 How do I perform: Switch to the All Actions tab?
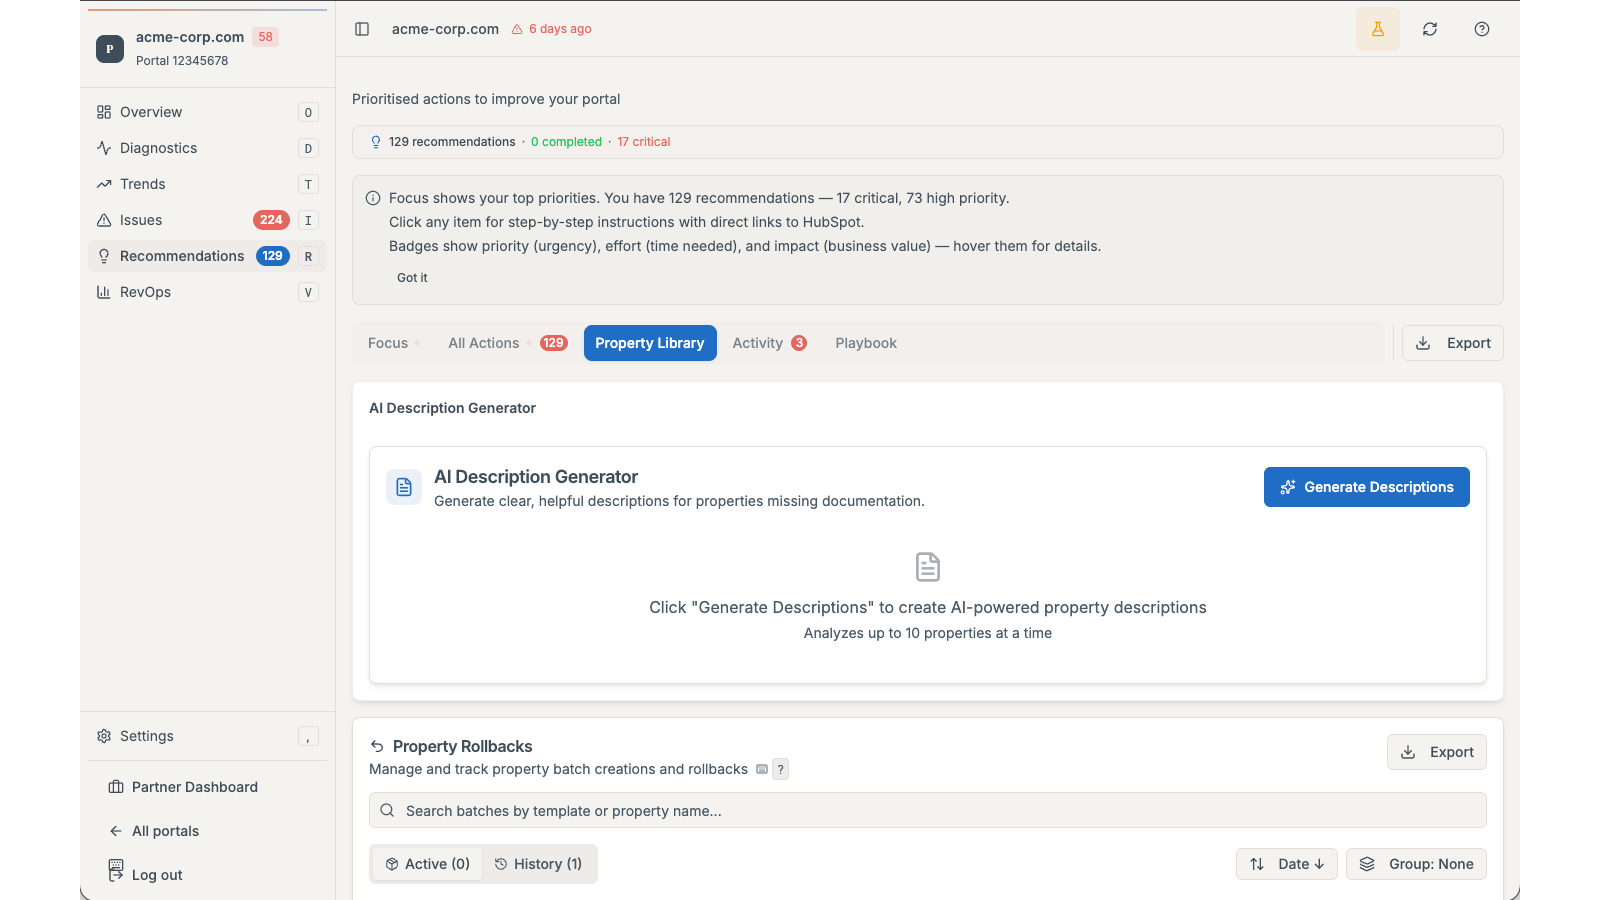tap(507, 343)
